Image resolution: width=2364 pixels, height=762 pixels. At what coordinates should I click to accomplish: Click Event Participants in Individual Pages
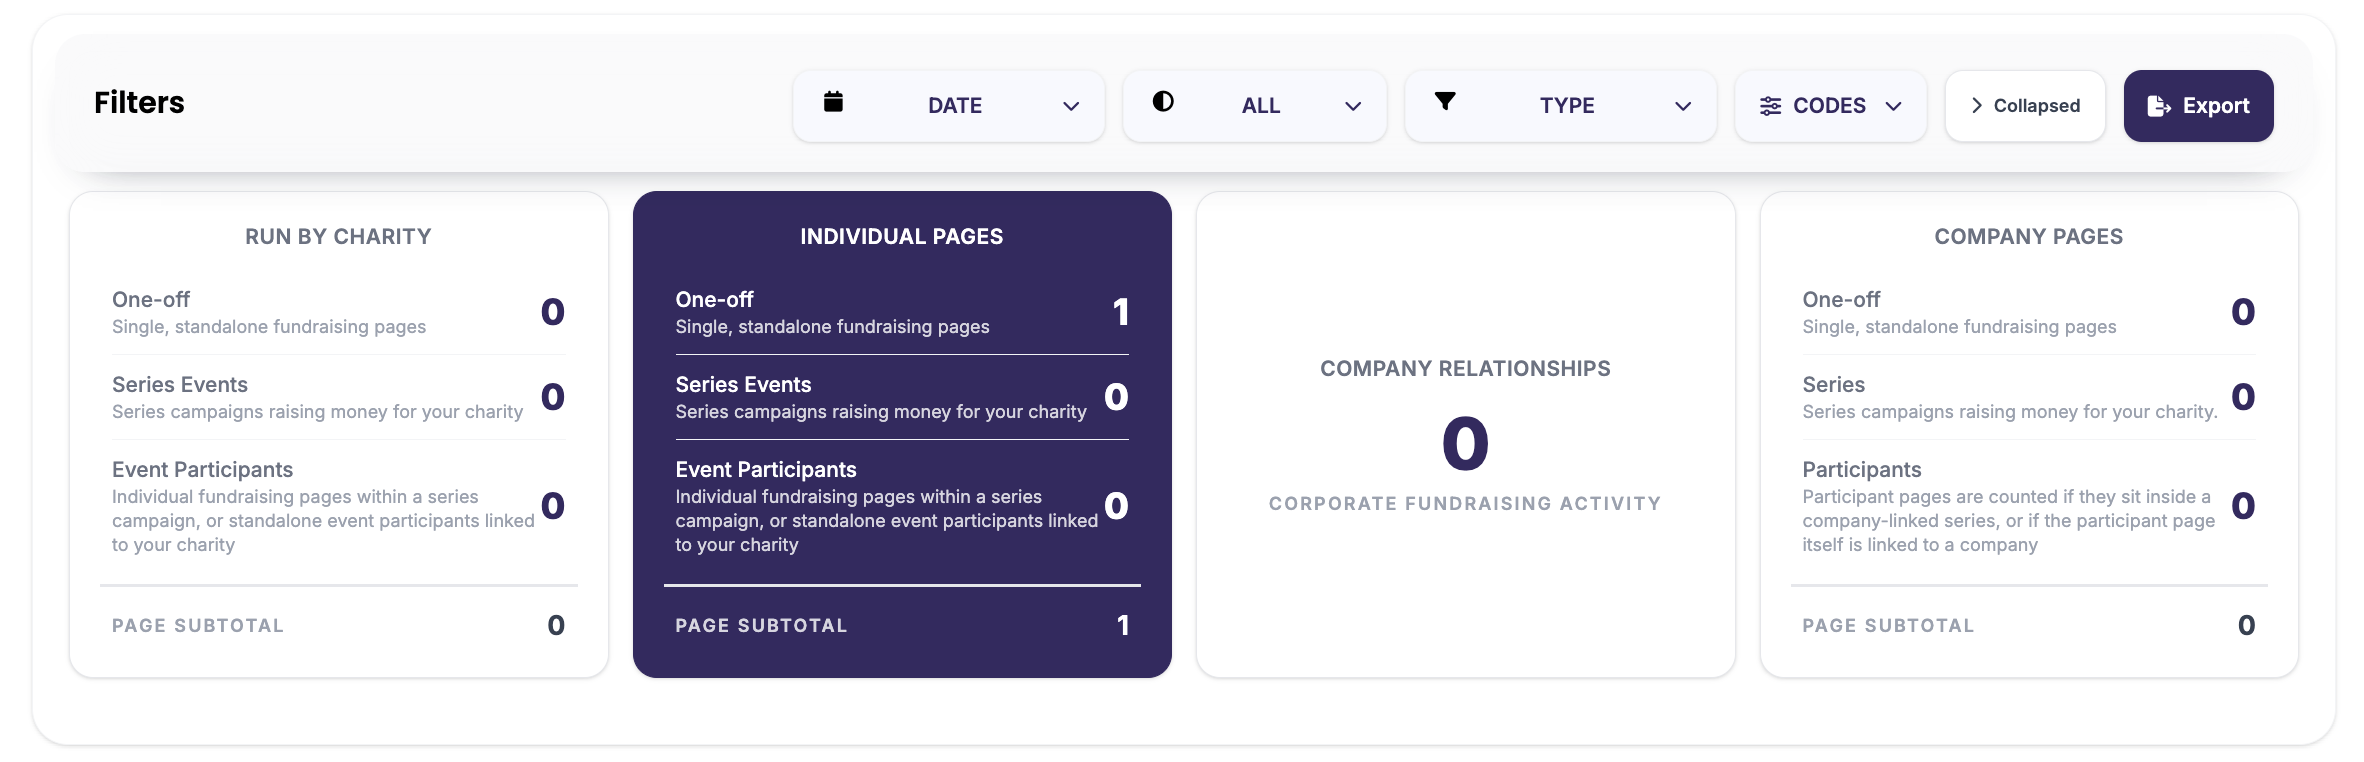[901, 506]
